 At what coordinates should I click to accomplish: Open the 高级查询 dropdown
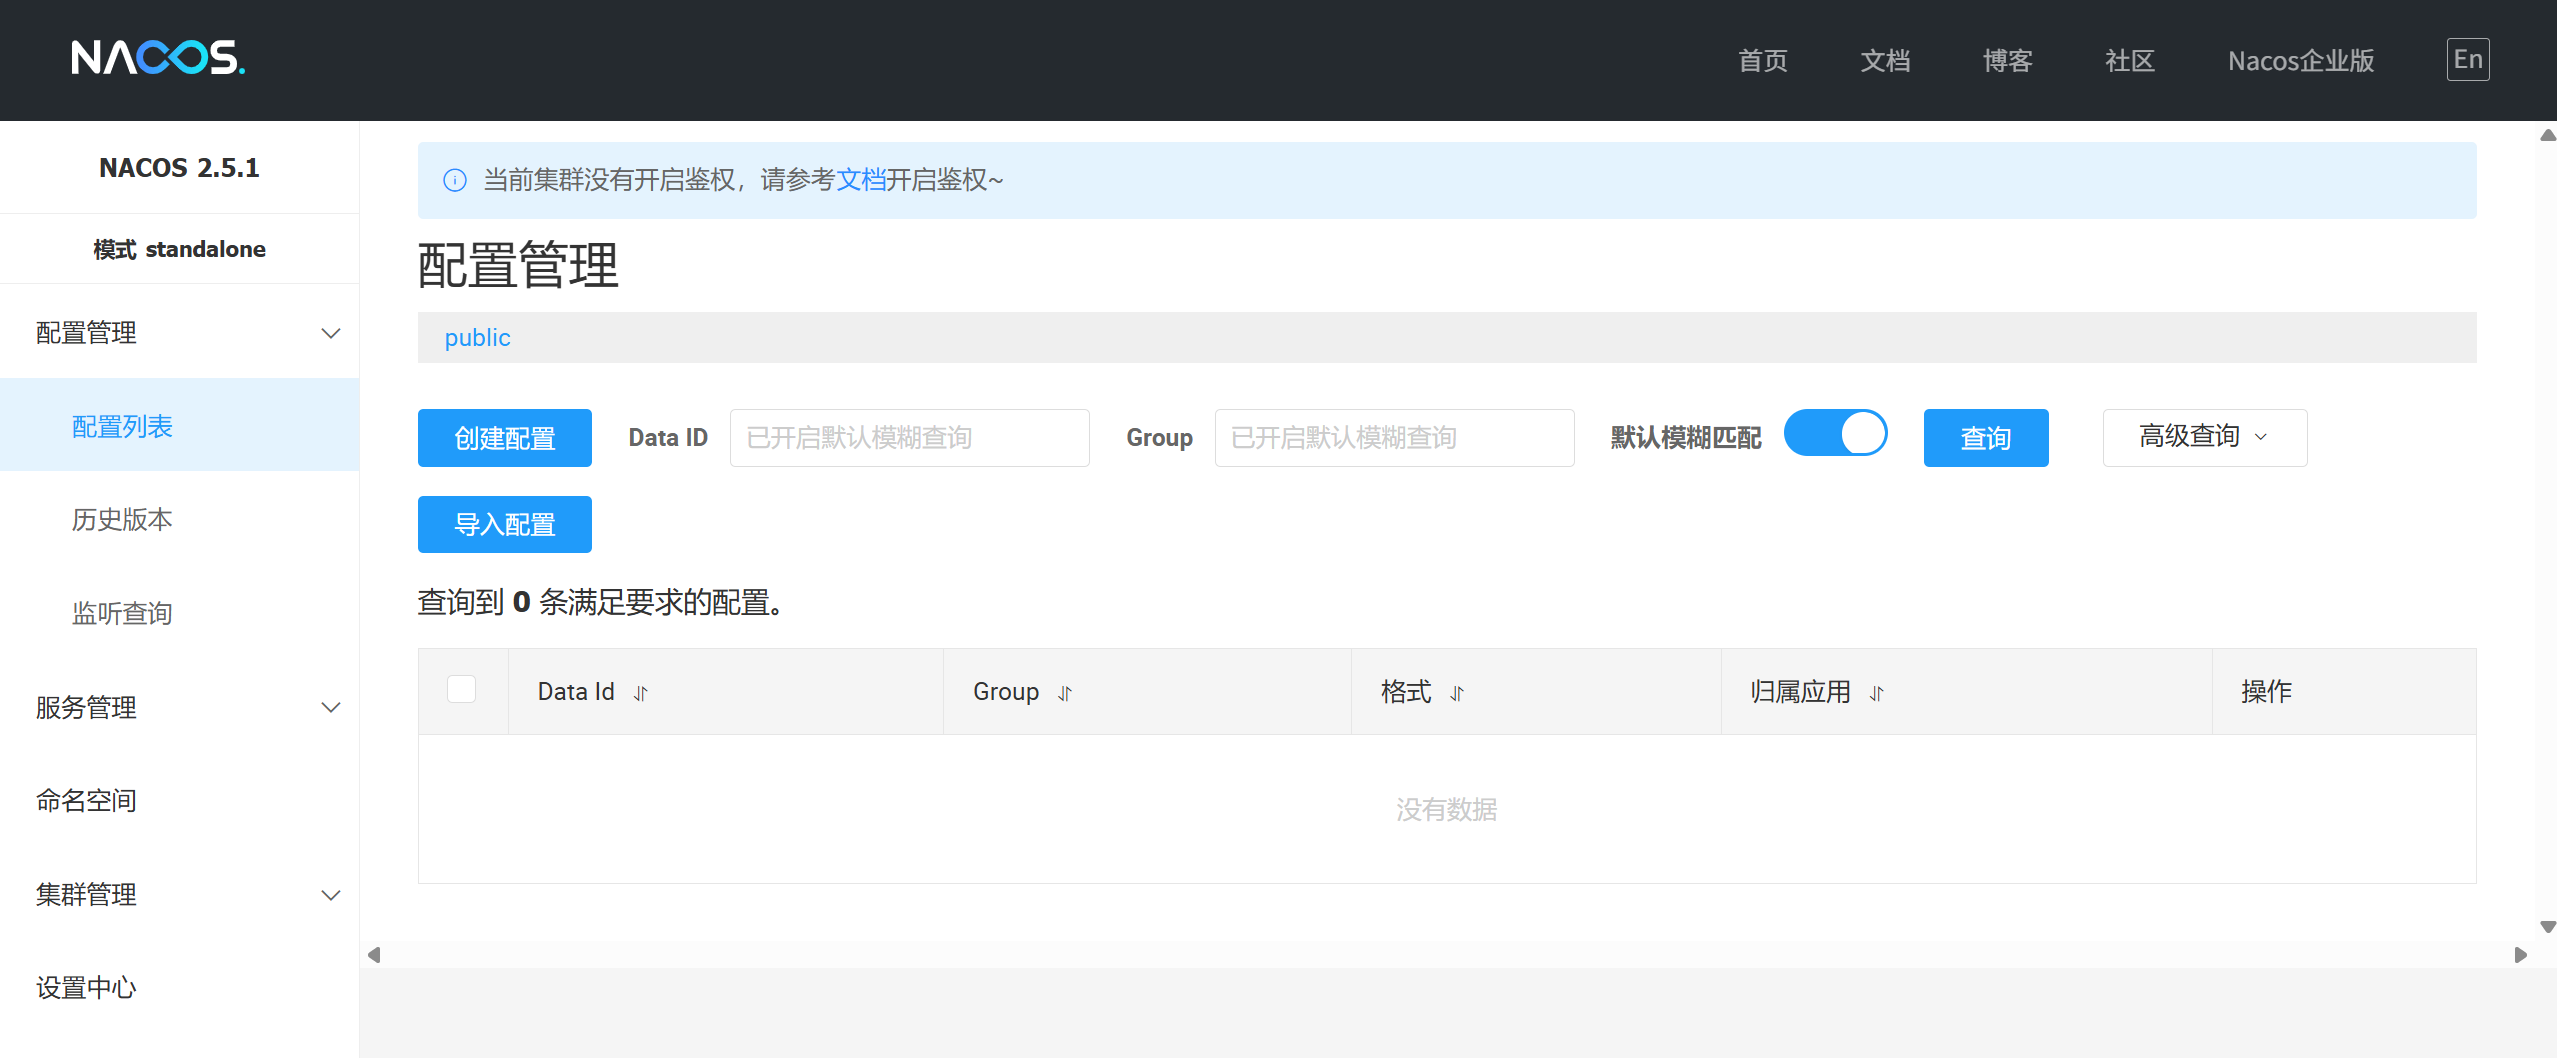coord(2205,437)
